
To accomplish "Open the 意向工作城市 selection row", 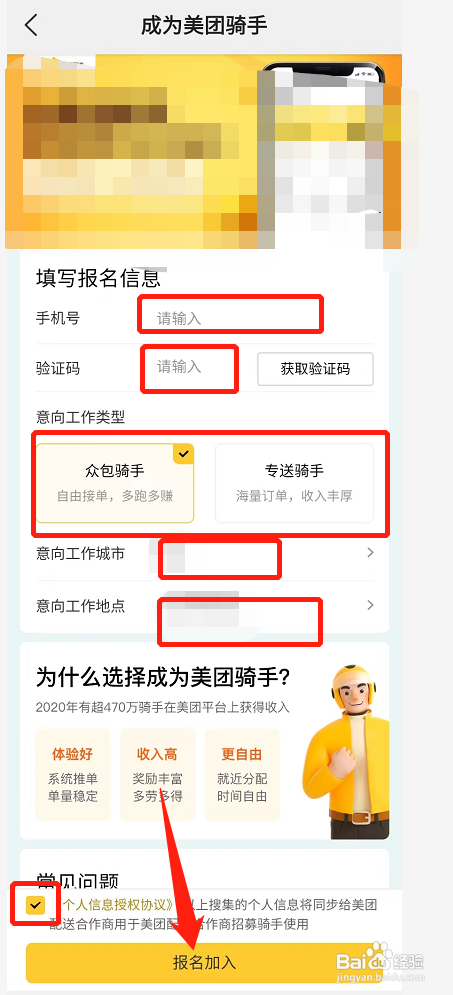I will click(x=205, y=554).
